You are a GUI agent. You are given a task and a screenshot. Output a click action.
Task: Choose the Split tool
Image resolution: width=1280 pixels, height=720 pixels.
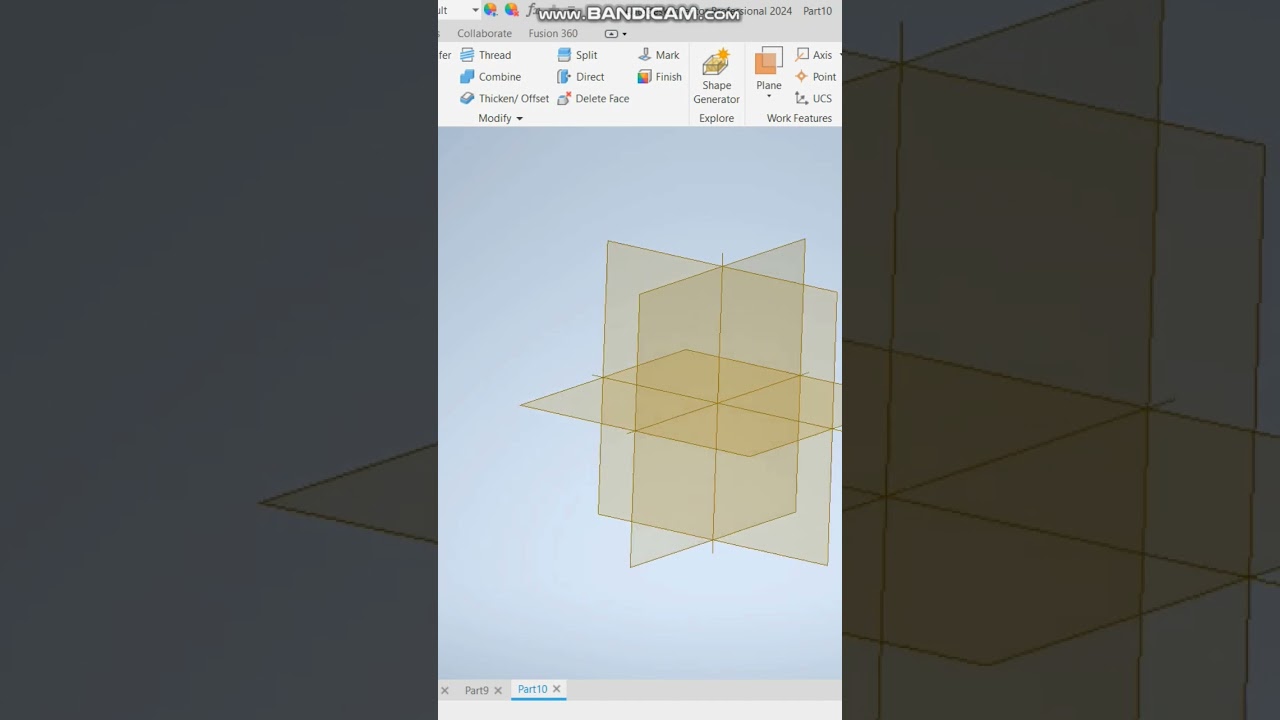click(577, 55)
